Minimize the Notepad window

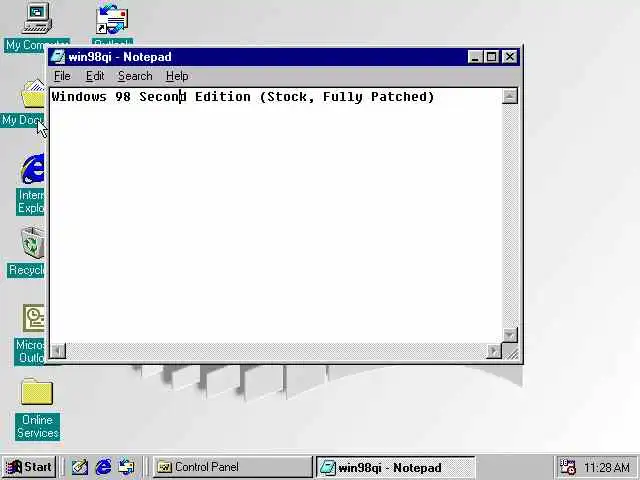475,57
